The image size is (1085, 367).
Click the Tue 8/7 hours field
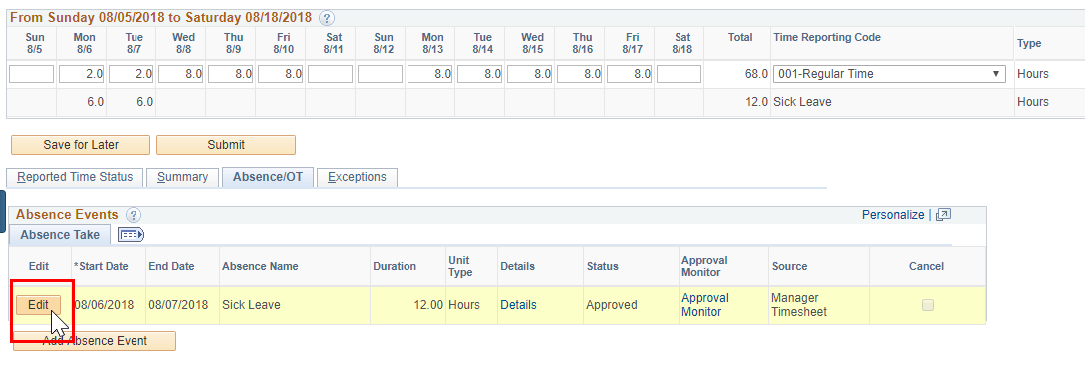(x=131, y=73)
